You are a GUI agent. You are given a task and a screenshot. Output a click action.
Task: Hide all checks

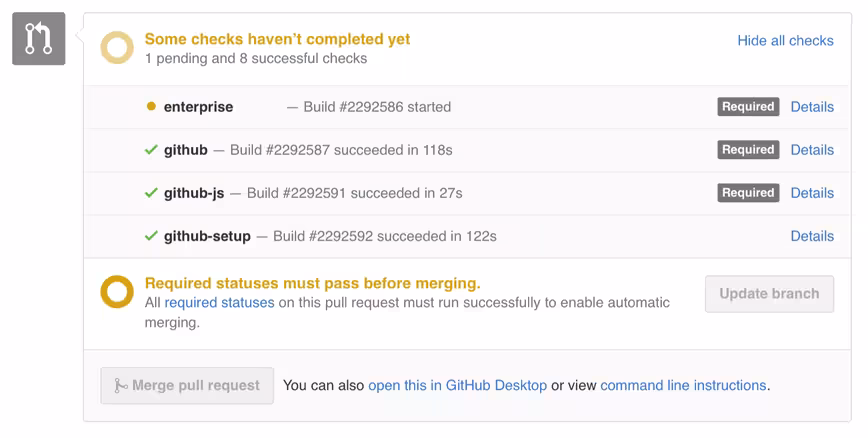pos(785,40)
